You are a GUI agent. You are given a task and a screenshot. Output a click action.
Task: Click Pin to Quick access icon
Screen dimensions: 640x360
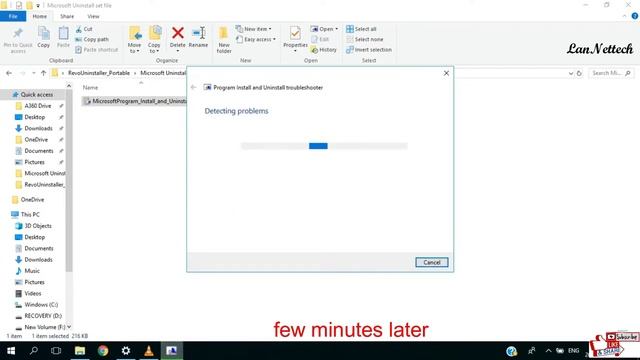coord(18,40)
